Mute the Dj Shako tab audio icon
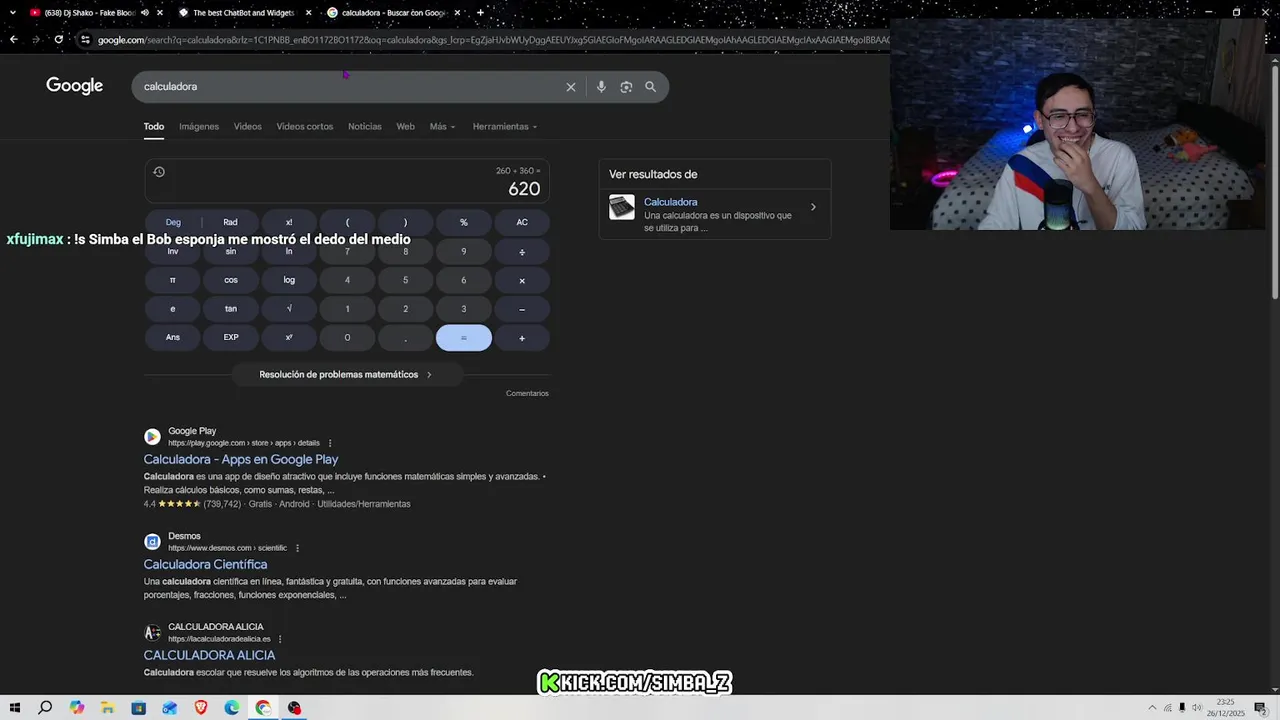 click(x=144, y=13)
